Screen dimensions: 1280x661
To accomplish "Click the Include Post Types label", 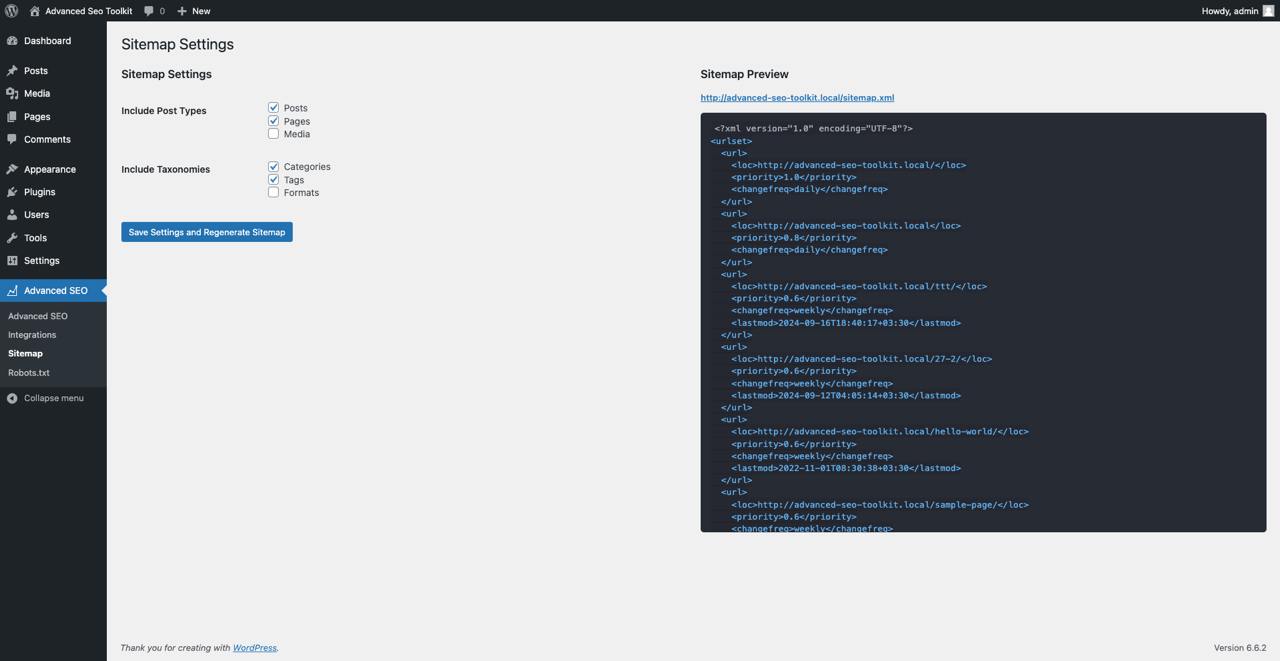I will pos(164,111).
